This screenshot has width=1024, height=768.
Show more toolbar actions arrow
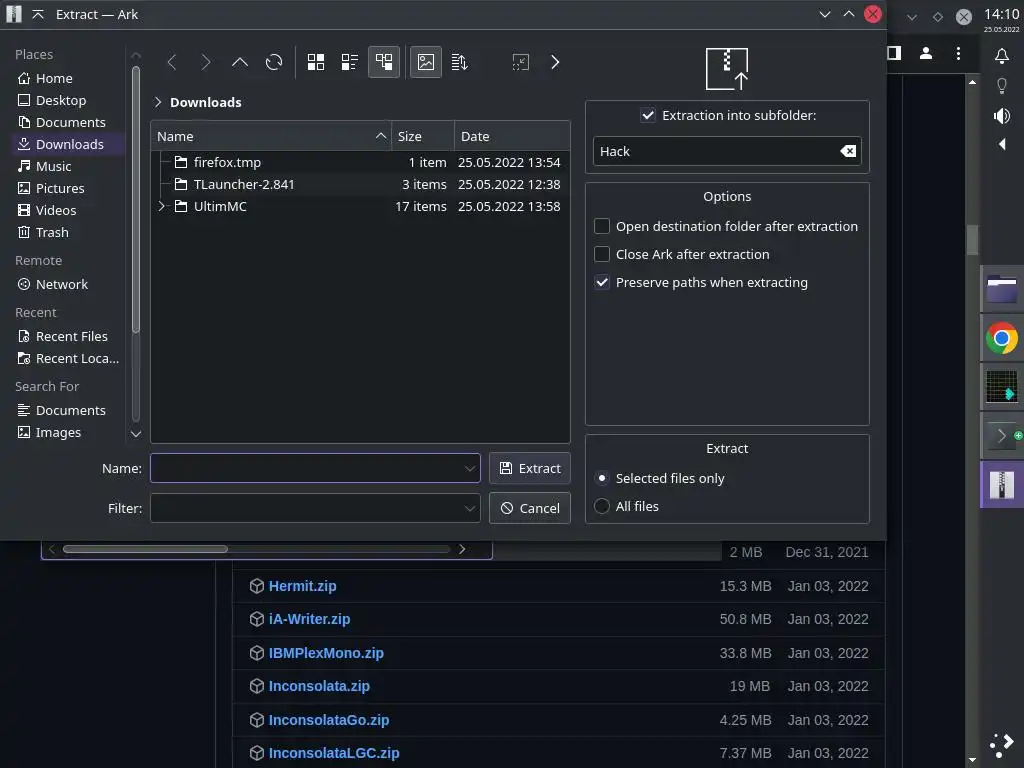pos(555,62)
